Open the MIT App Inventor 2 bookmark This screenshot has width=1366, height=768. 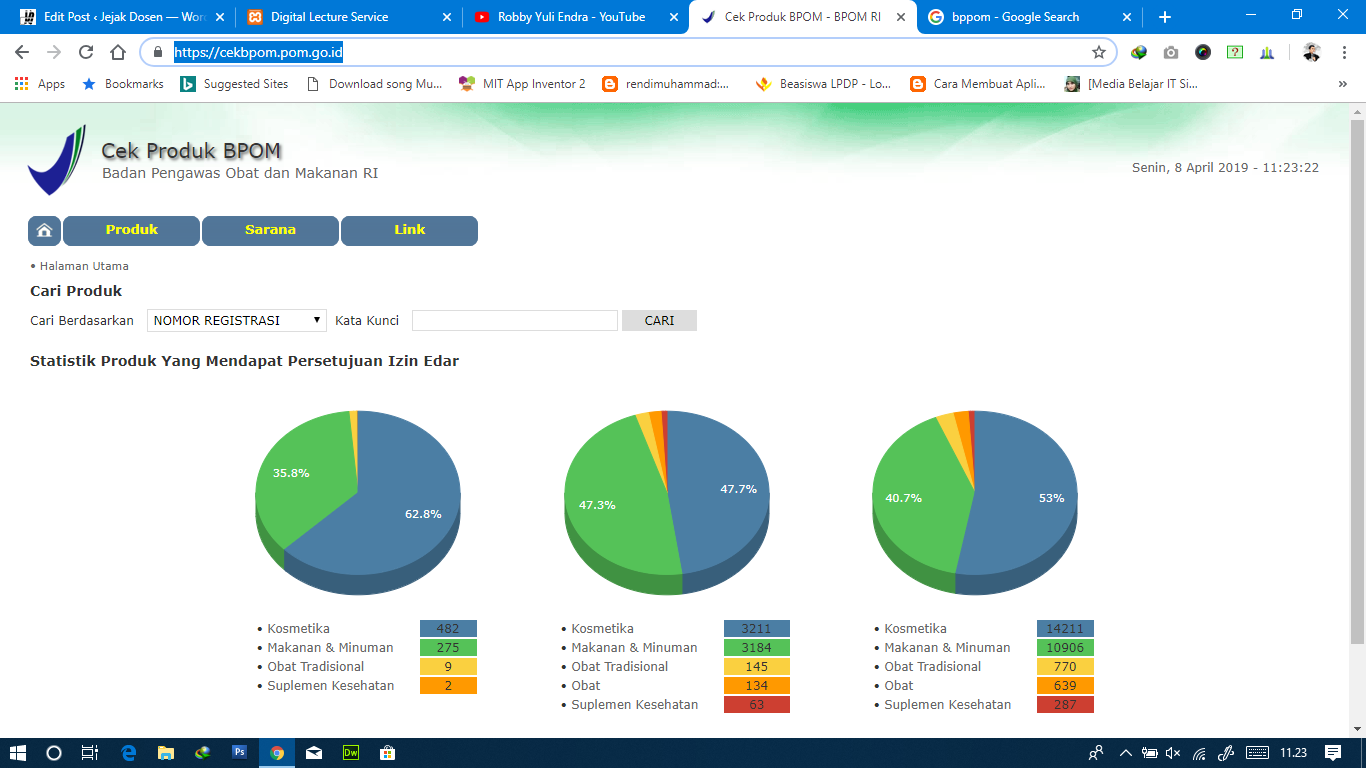[522, 84]
